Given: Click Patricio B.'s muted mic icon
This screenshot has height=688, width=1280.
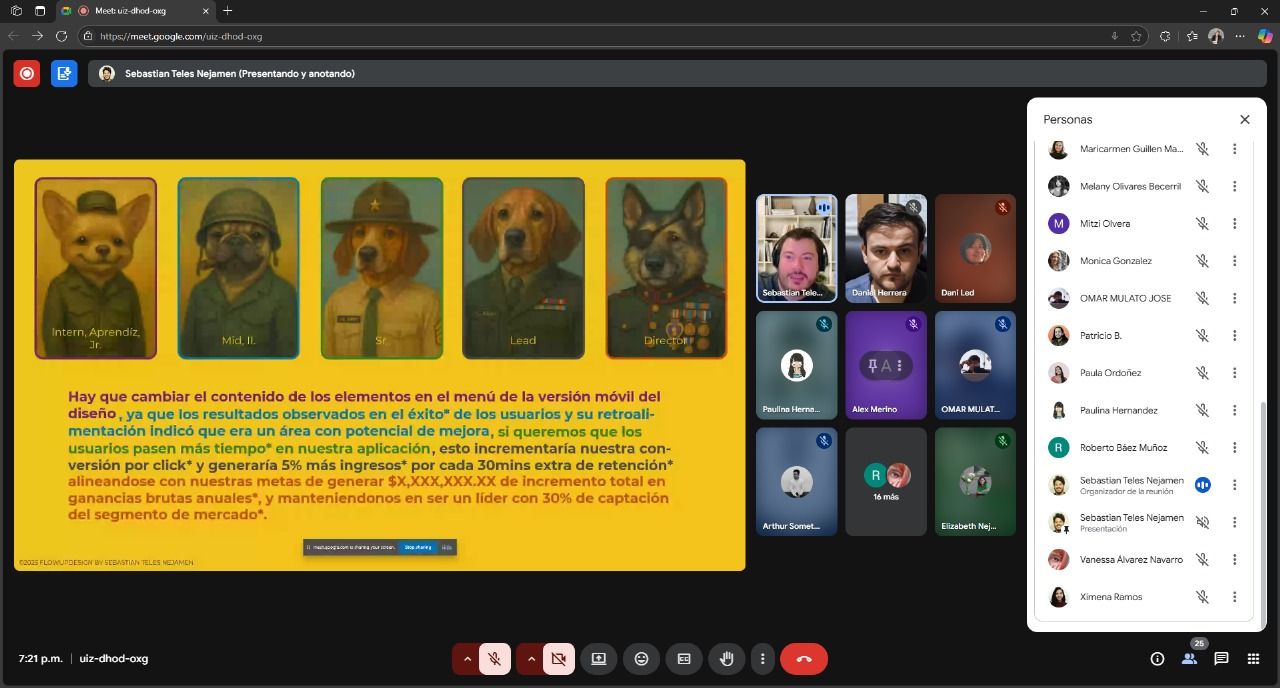Looking at the screenshot, I should (x=1203, y=335).
